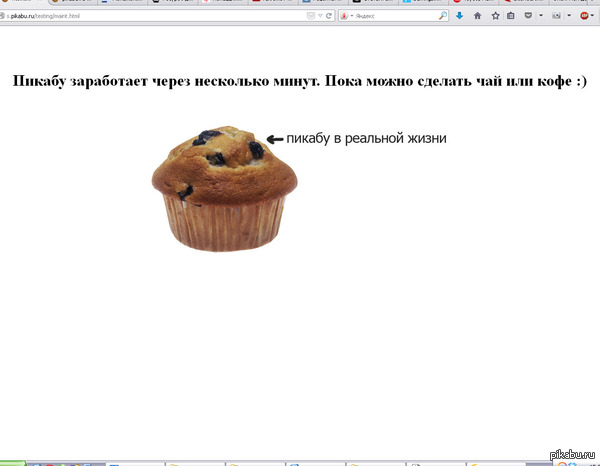
Task: Expand the dropdown arrow beside camera icon
Action: coord(568,17)
